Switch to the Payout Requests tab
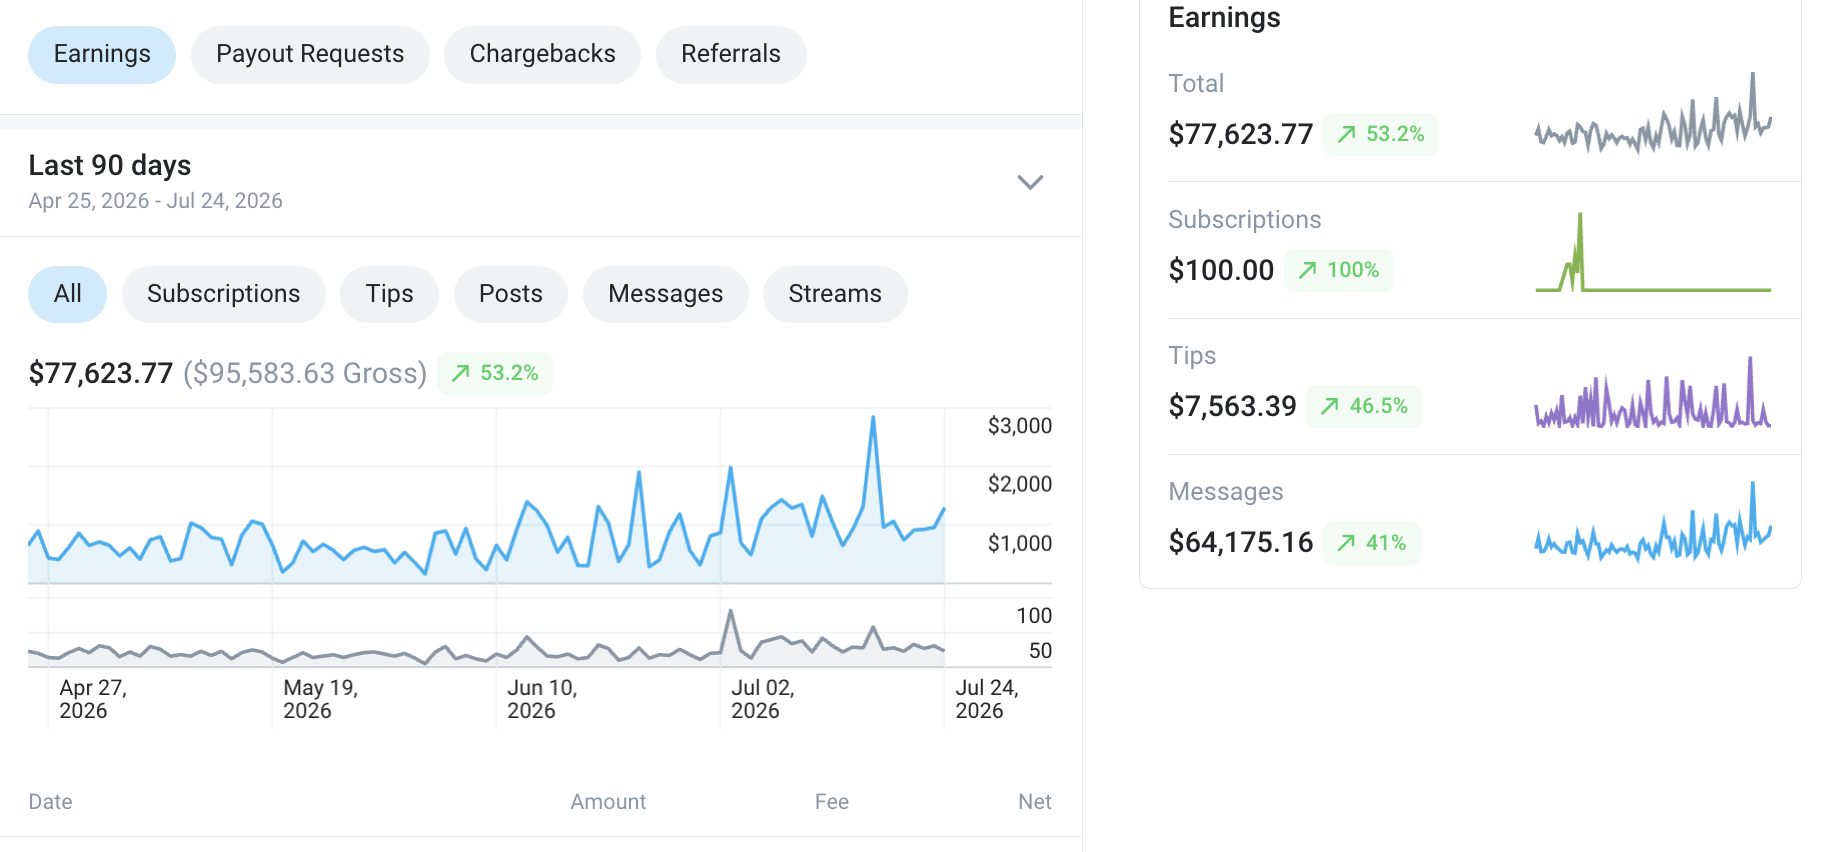Viewport: 1822px width, 852px height. (x=310, y=54)
